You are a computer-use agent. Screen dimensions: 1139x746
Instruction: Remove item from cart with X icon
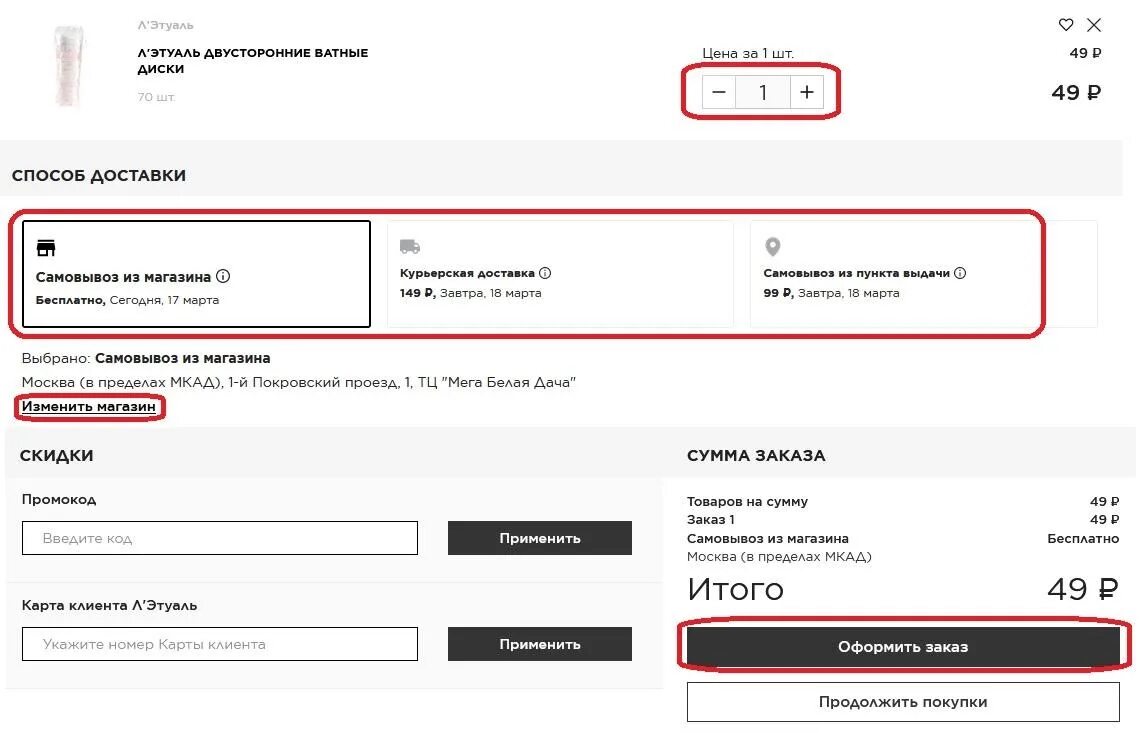[x=1094, y=25]
